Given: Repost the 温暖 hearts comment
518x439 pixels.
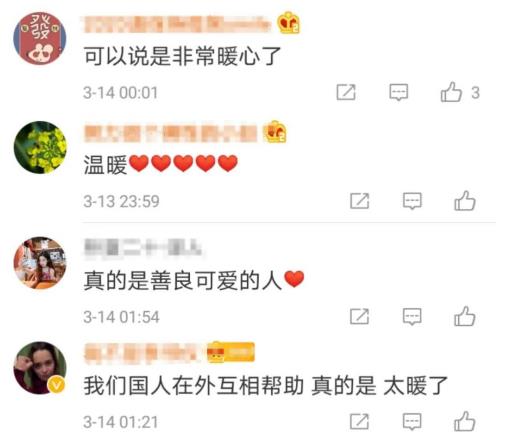Looking at the screenshot, I should (359, 201).
